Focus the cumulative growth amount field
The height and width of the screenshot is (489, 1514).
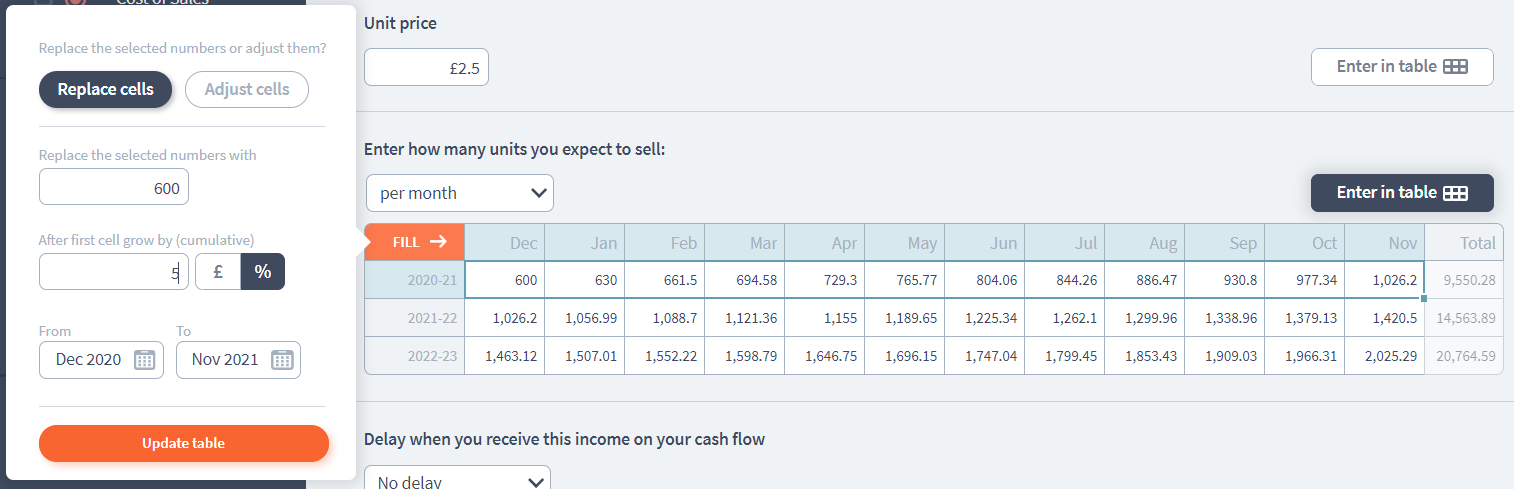(114, 271)
